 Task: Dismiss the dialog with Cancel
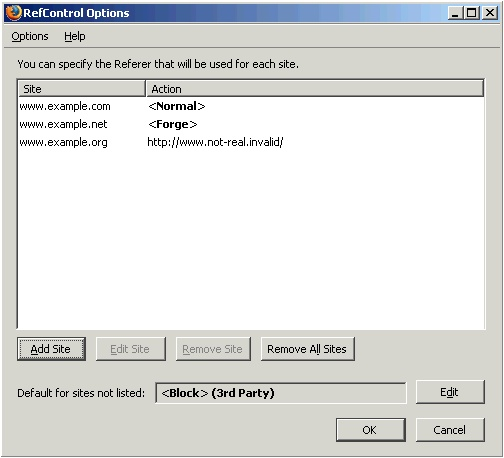coord(450,430)
